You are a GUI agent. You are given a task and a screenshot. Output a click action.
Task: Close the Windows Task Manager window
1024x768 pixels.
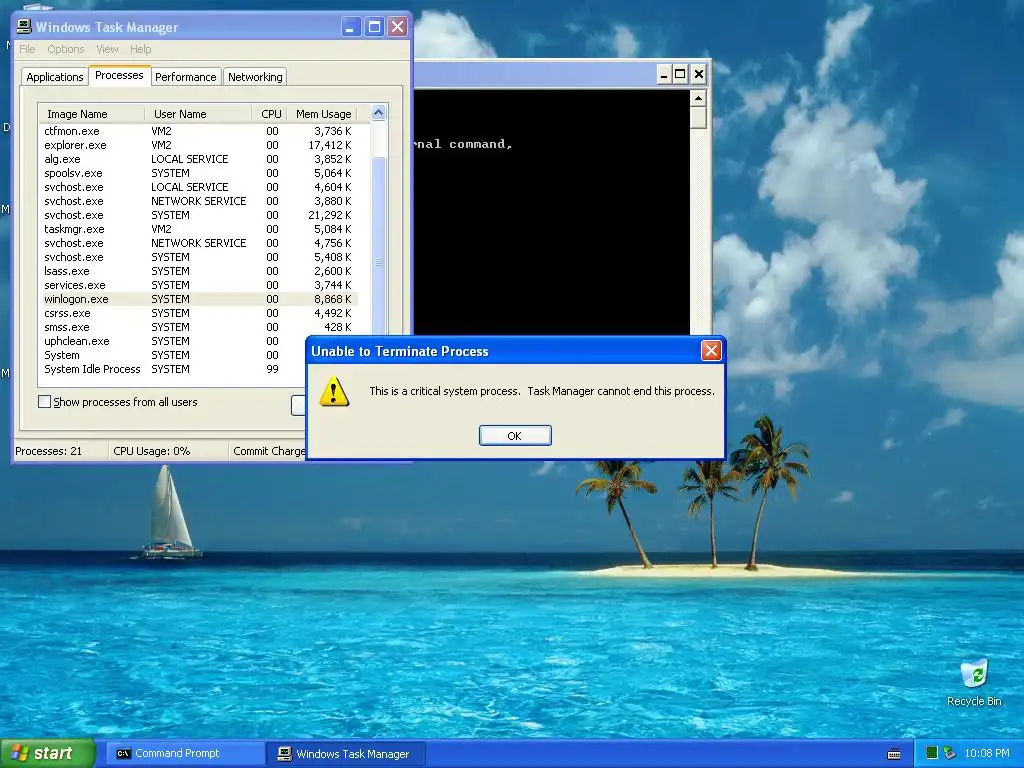tap(397, 27)
